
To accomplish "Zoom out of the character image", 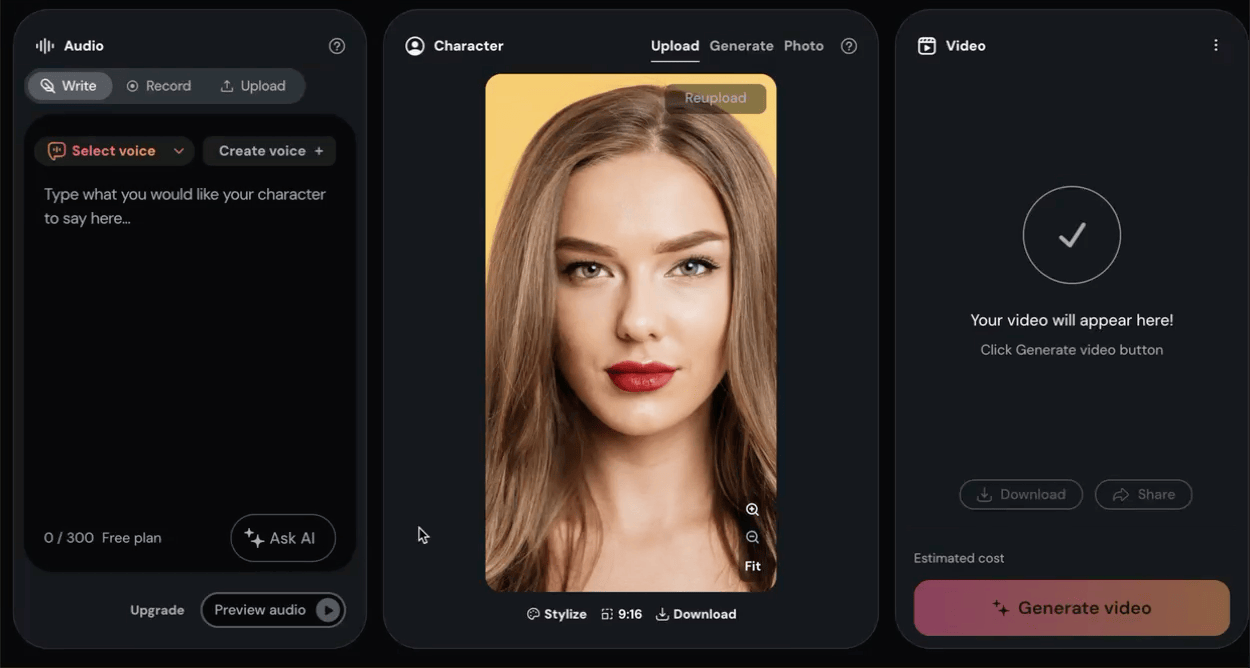I will (x=753, y=538).
